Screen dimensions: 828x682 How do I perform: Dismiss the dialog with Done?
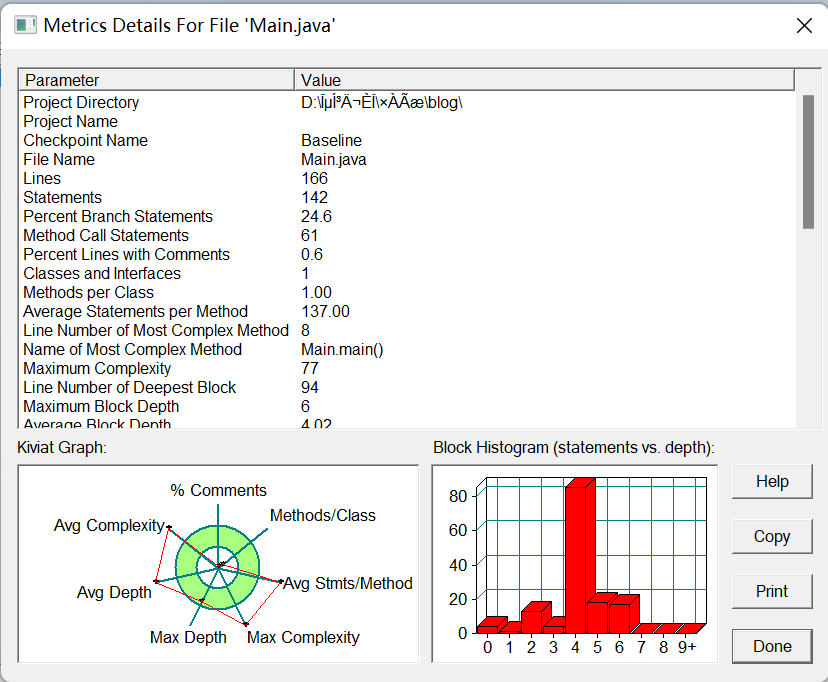click(772, 646)
